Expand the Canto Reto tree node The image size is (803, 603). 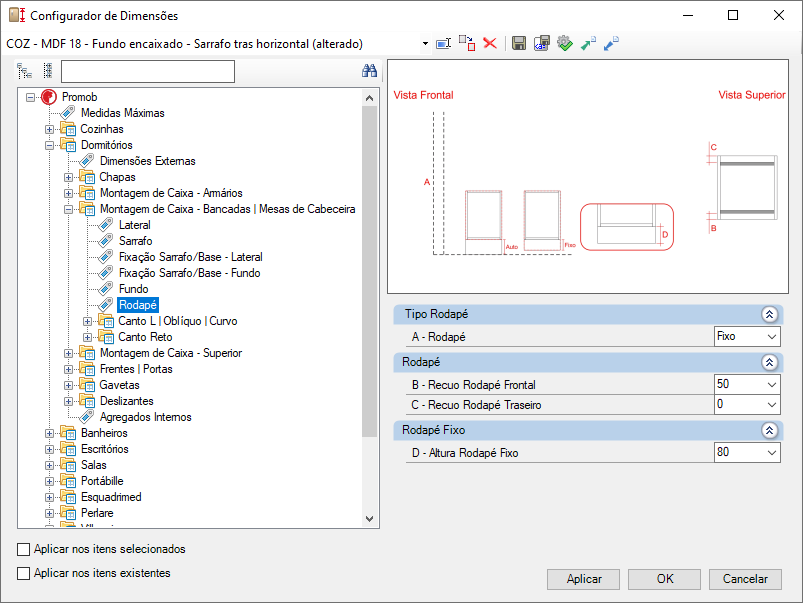[87, 338]
